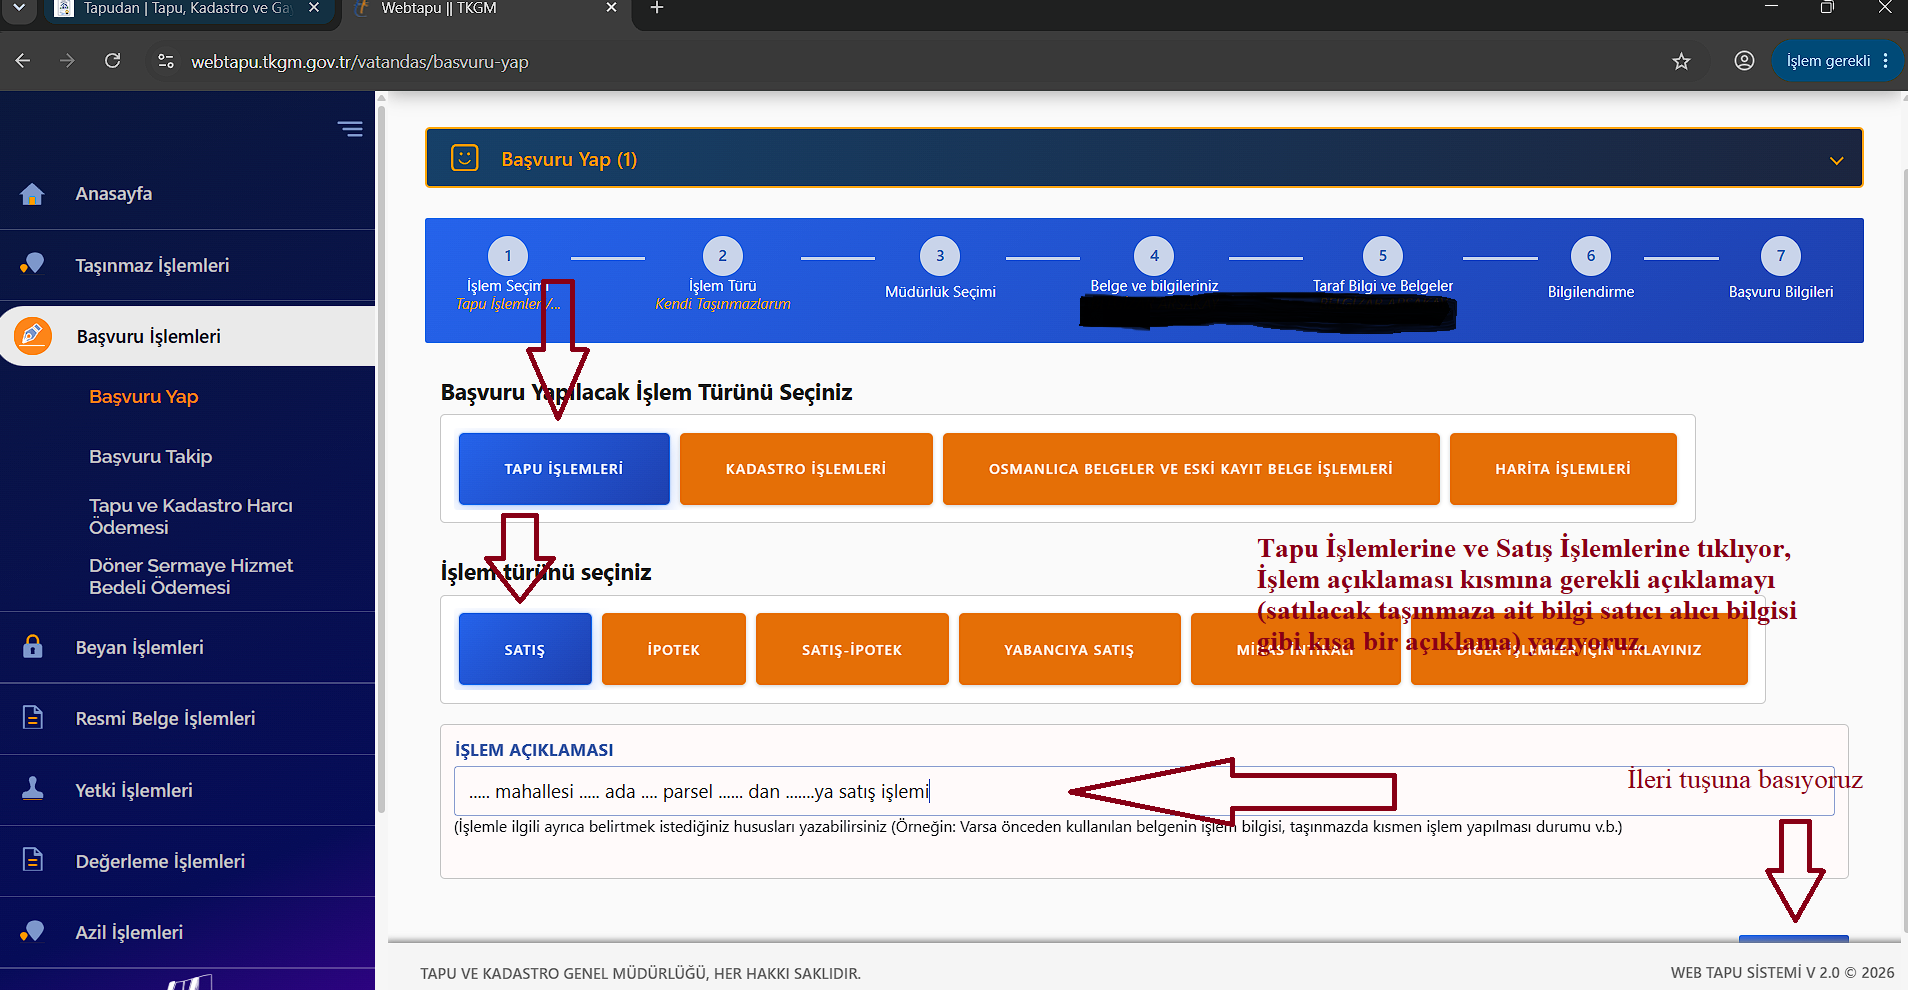This screenshot has height=990, width=1908.
Task: Click the browser forward arrow
Action: tap(67, 61)
